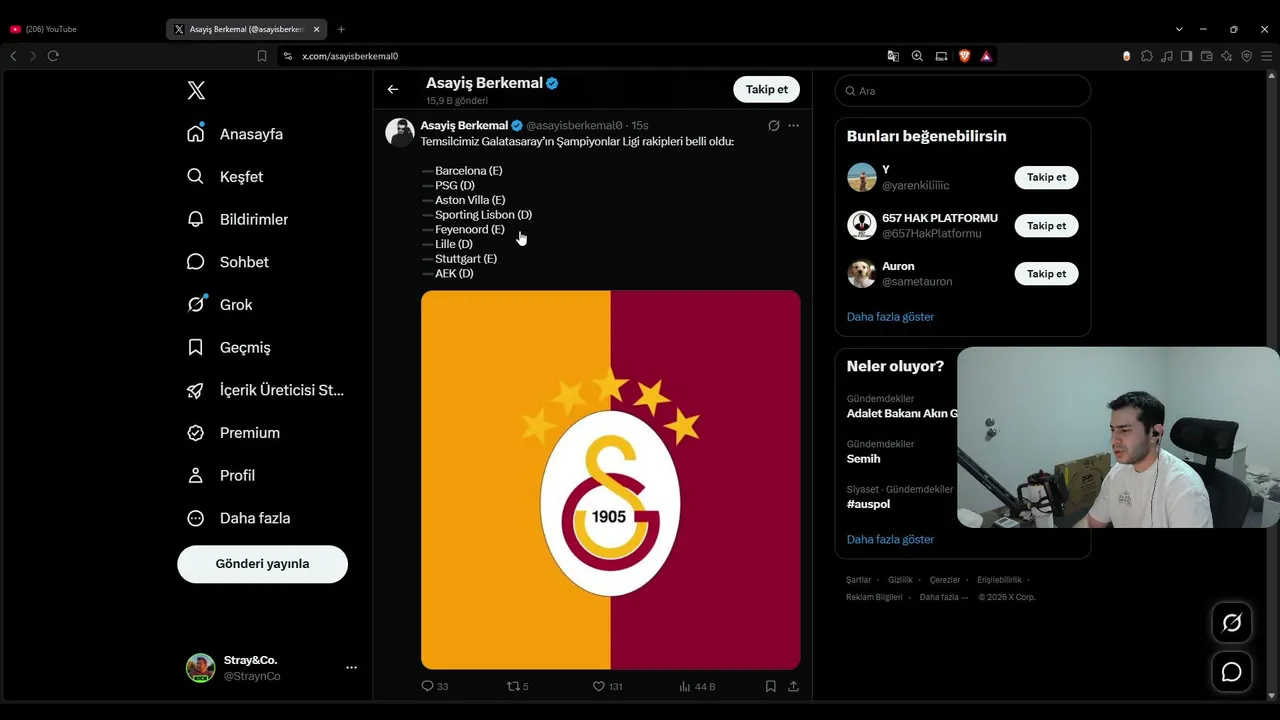Go back using the arrow beside Asayiş Berkemal

coord(393,89)
